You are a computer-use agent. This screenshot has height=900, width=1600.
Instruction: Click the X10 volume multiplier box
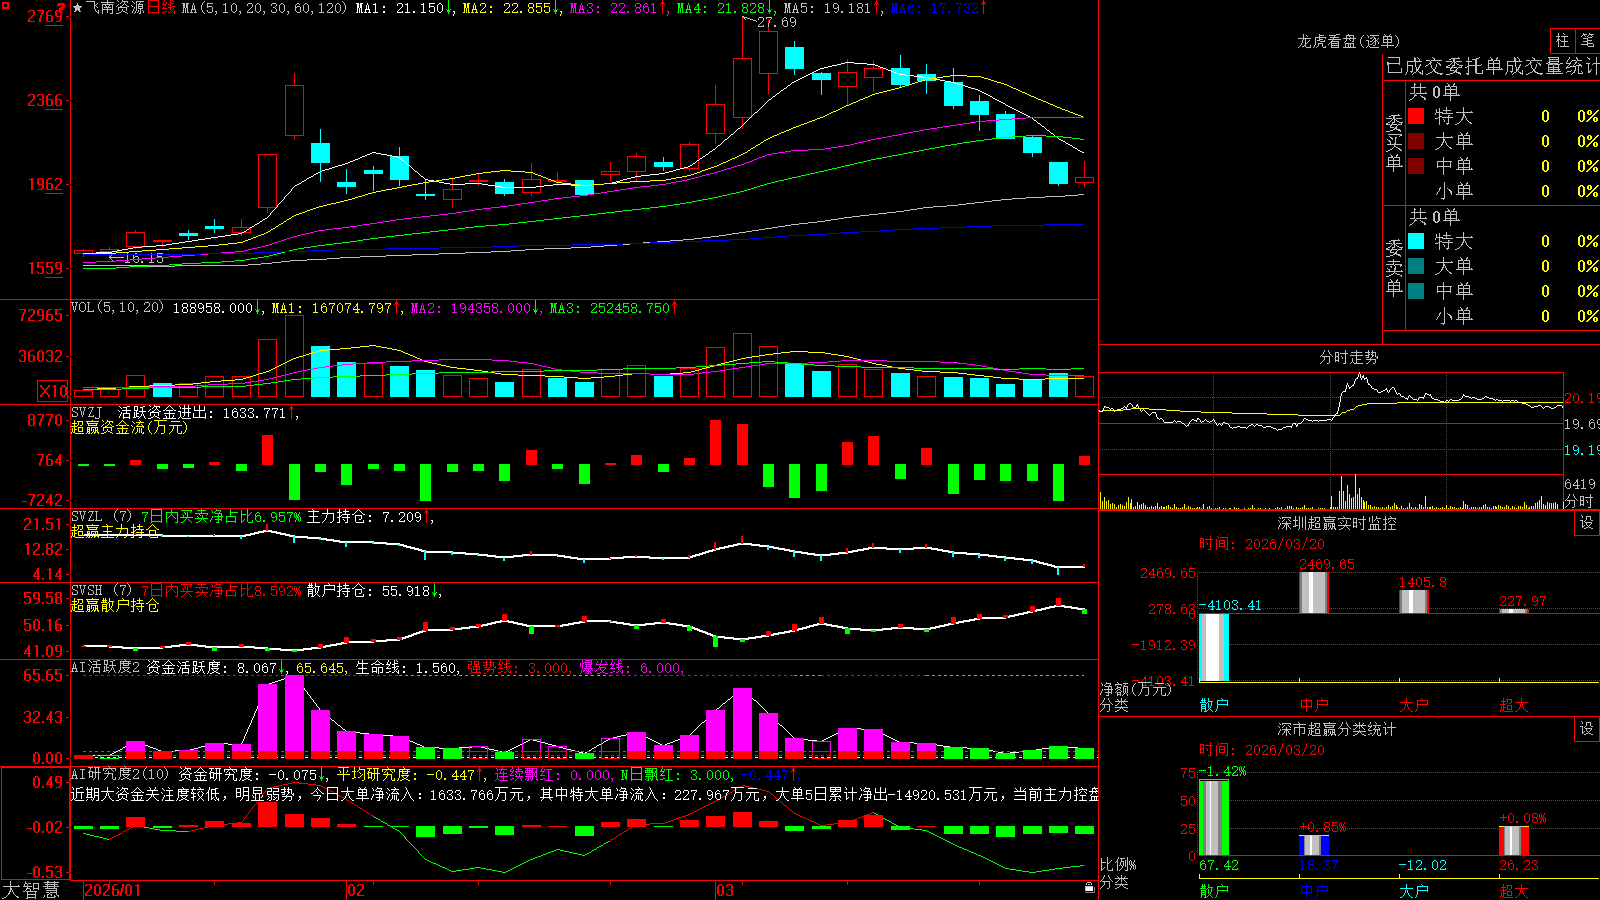click(x=53, y=391)
